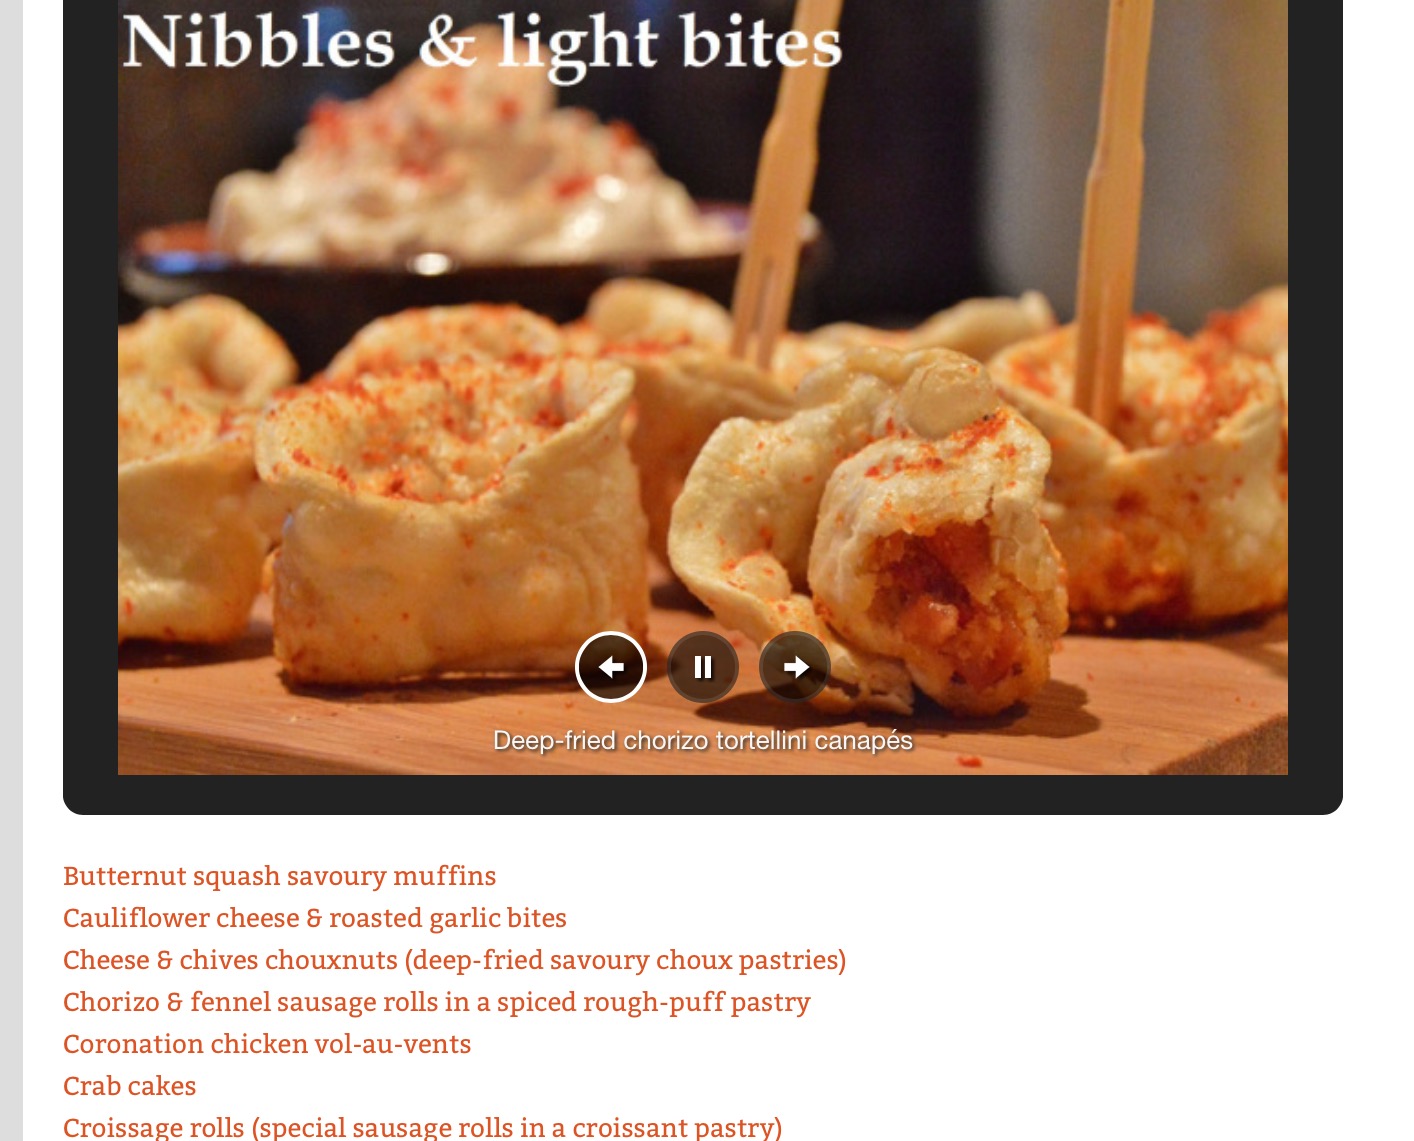
Task: Open Cheese & chives chouxnuts recipe link
Action: [x=455, y=960]
